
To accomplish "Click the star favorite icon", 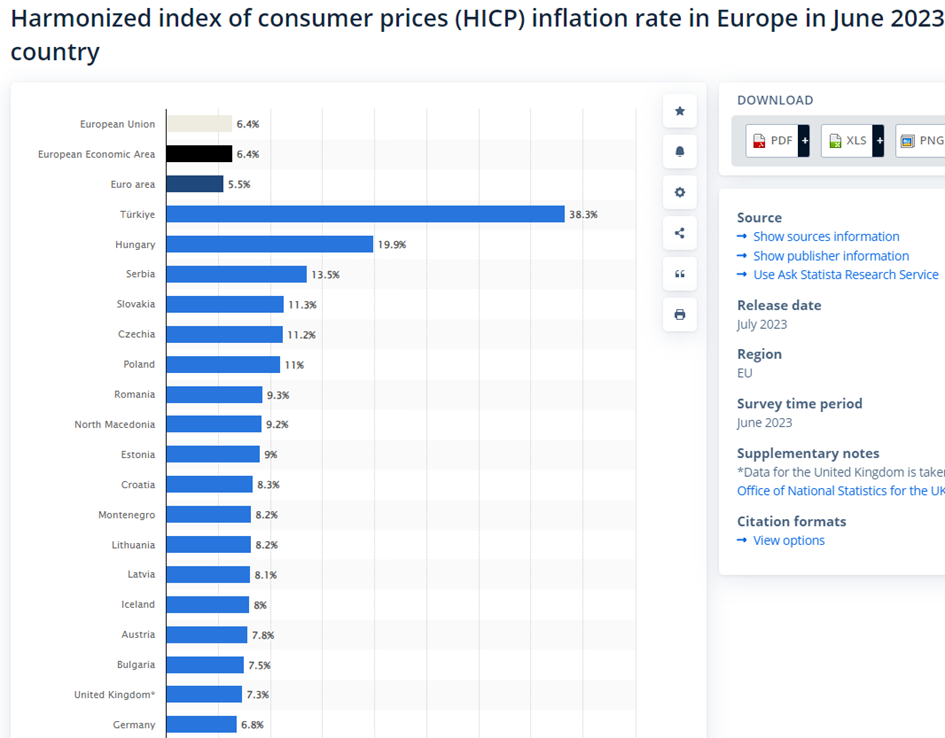I will [680, 111].
